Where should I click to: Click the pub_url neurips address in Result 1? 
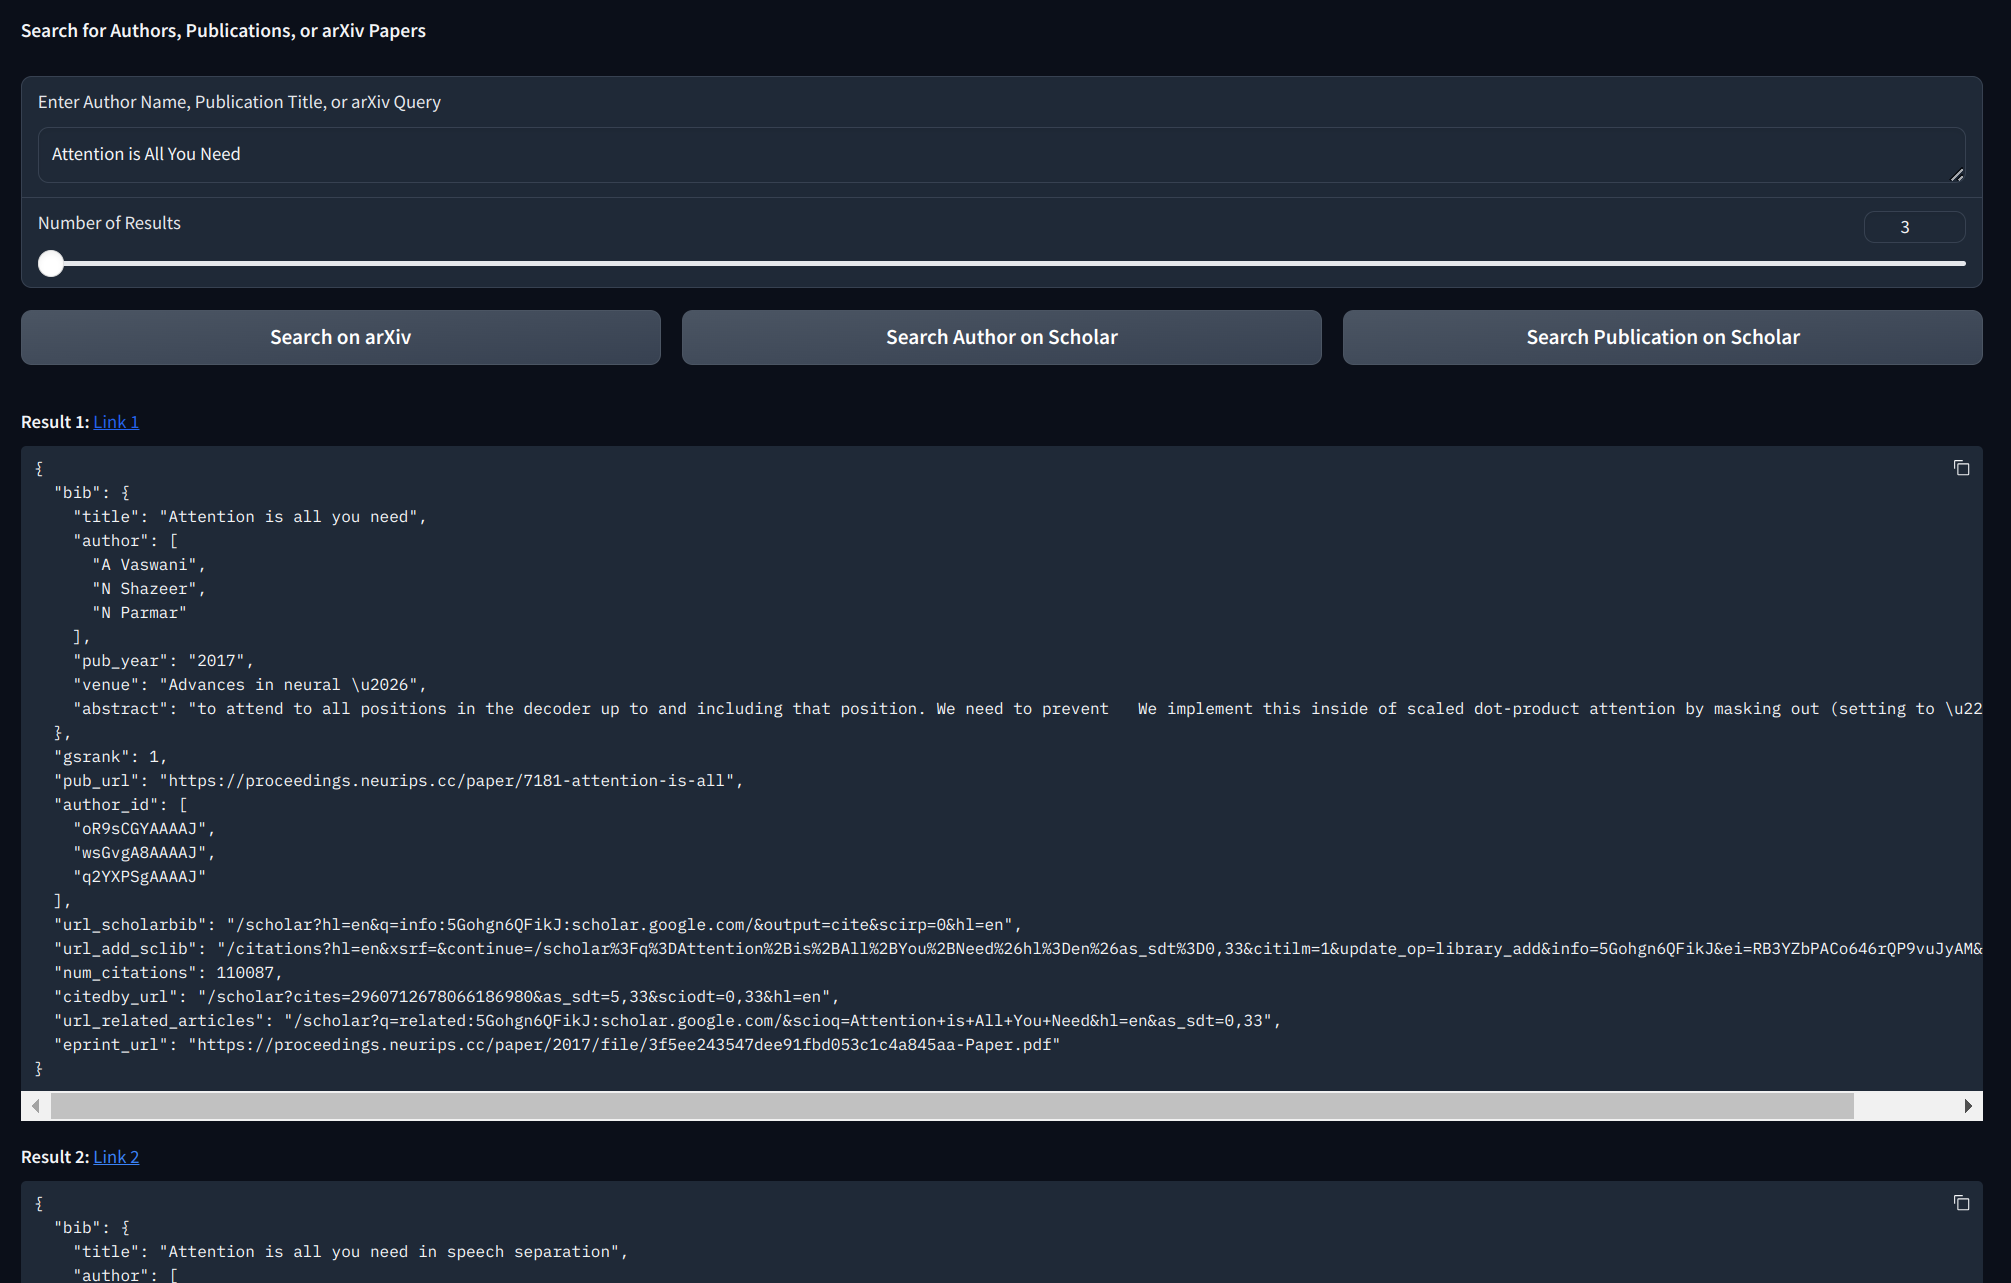click(450, 781)
